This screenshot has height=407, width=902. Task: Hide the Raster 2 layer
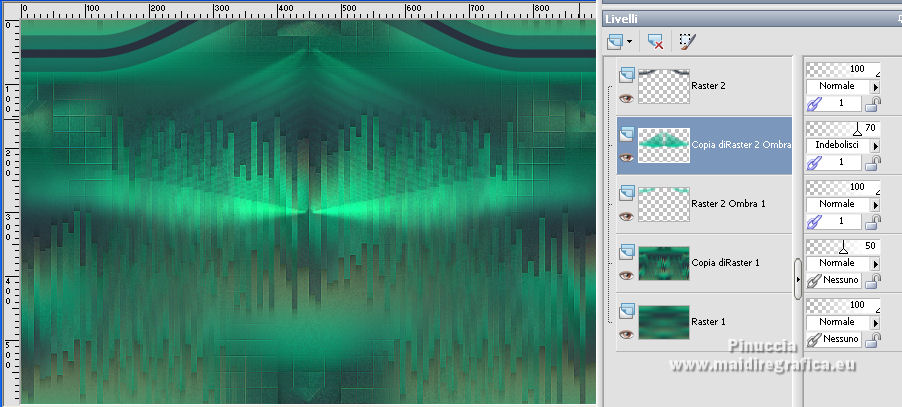click(626, 98)
